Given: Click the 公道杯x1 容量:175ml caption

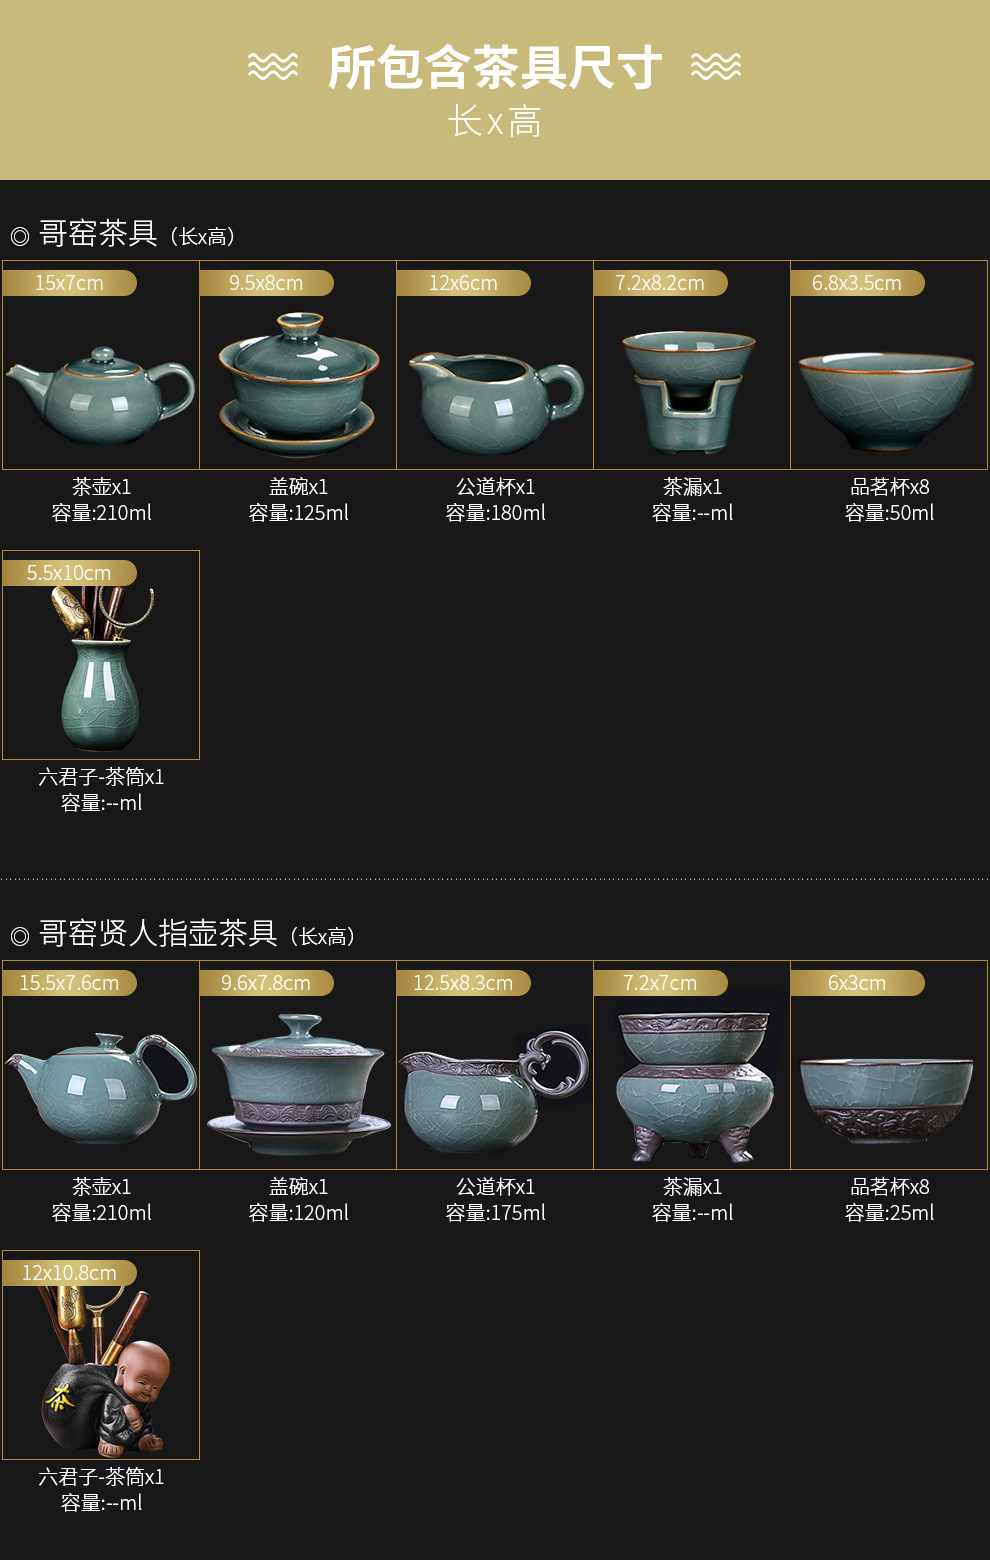Looking at the screenshot, I should pyautogui.click(x=495, y=1200).
